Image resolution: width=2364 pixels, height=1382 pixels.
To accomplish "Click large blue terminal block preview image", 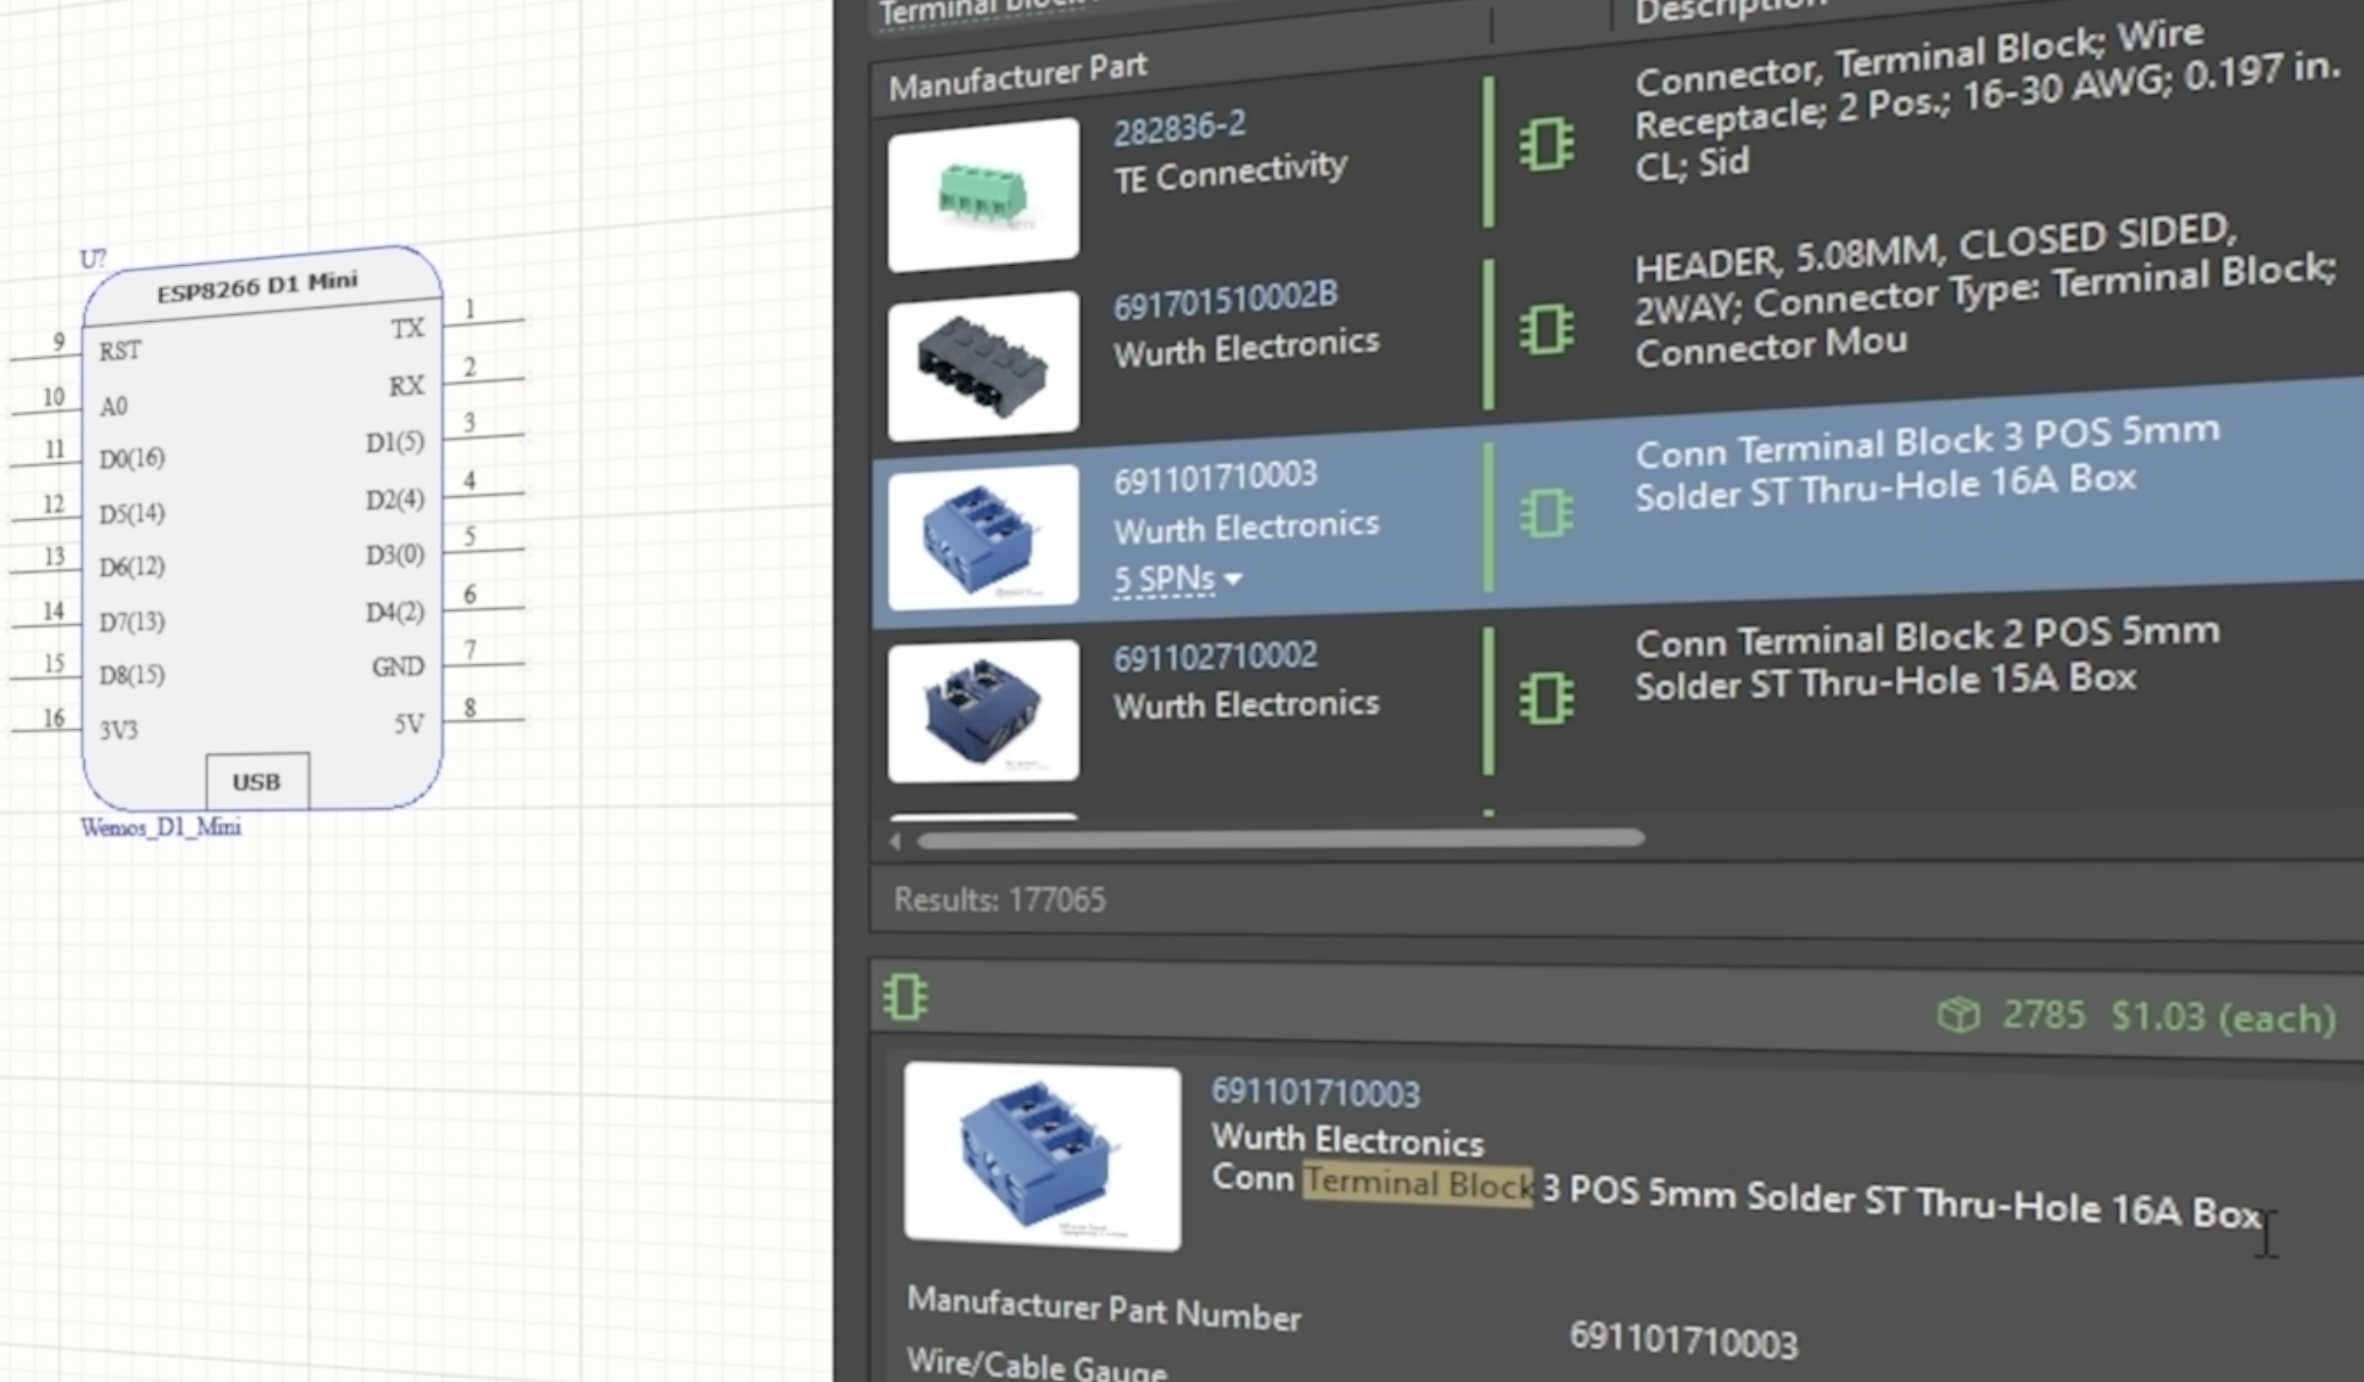I will (1042, 1156).
